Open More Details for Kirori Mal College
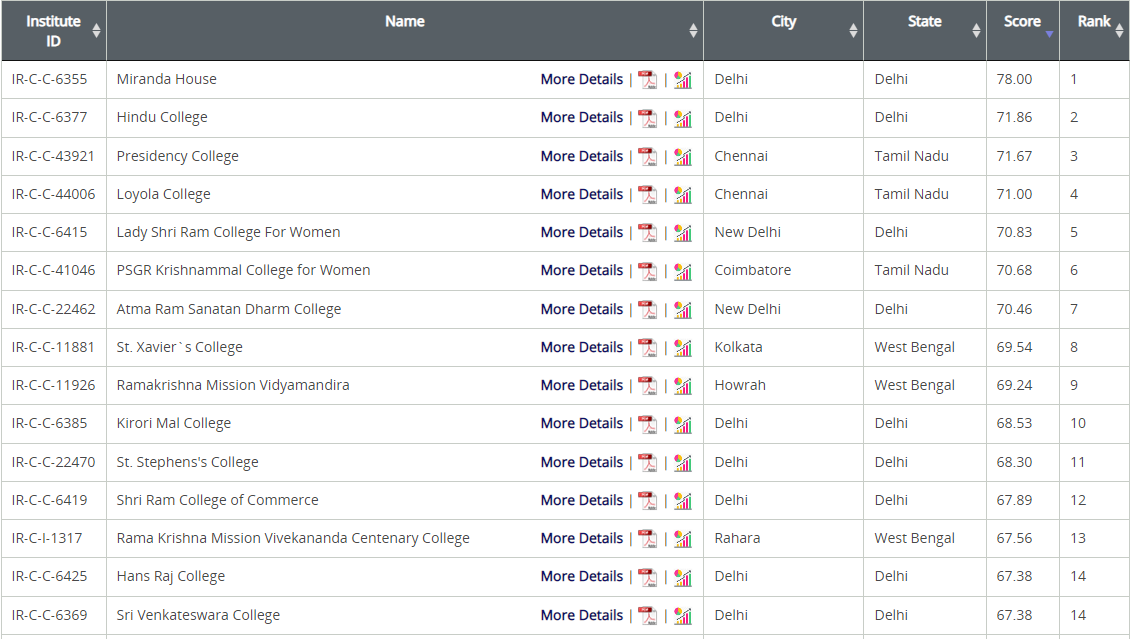This screenshot has height=639, width=1136. point(582,423)
